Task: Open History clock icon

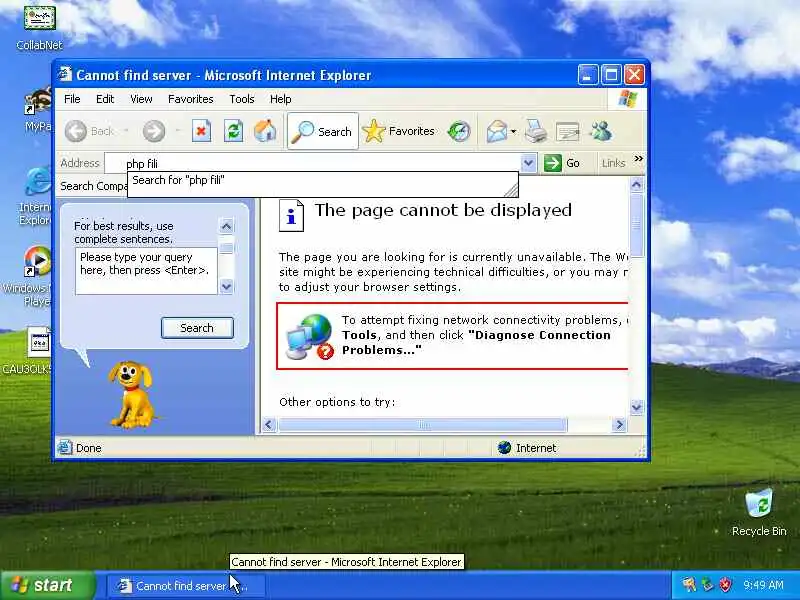Action: (x=458, y=131)
